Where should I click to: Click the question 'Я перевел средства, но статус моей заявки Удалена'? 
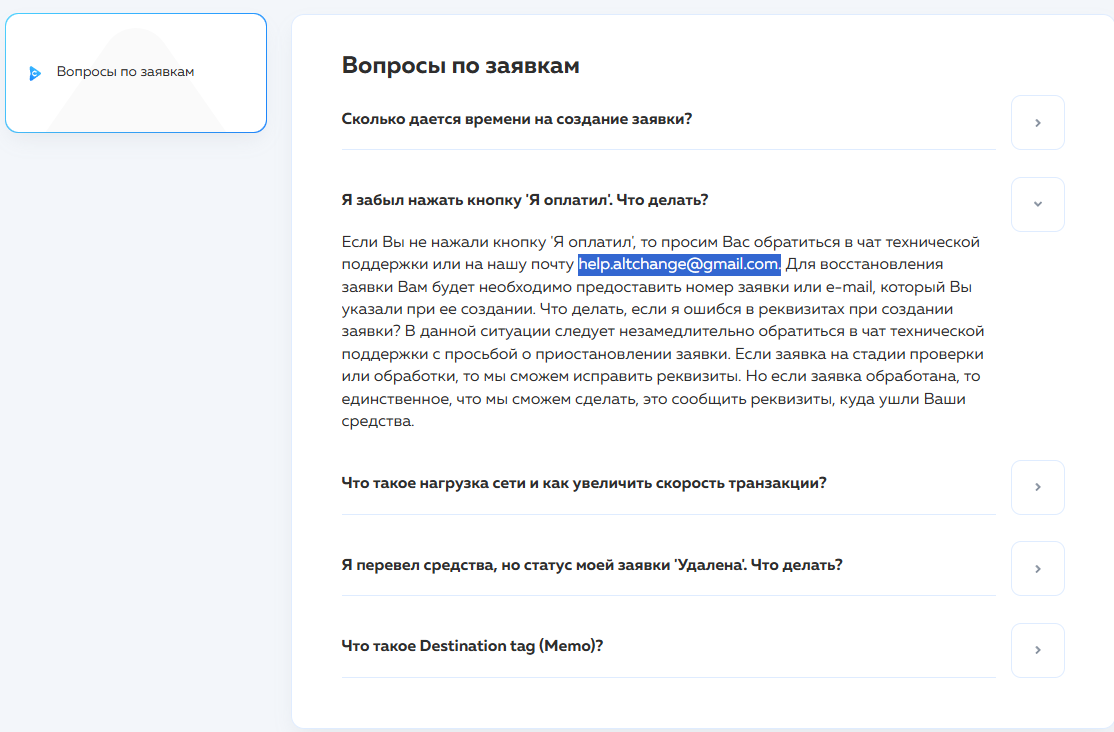point(594,562)
